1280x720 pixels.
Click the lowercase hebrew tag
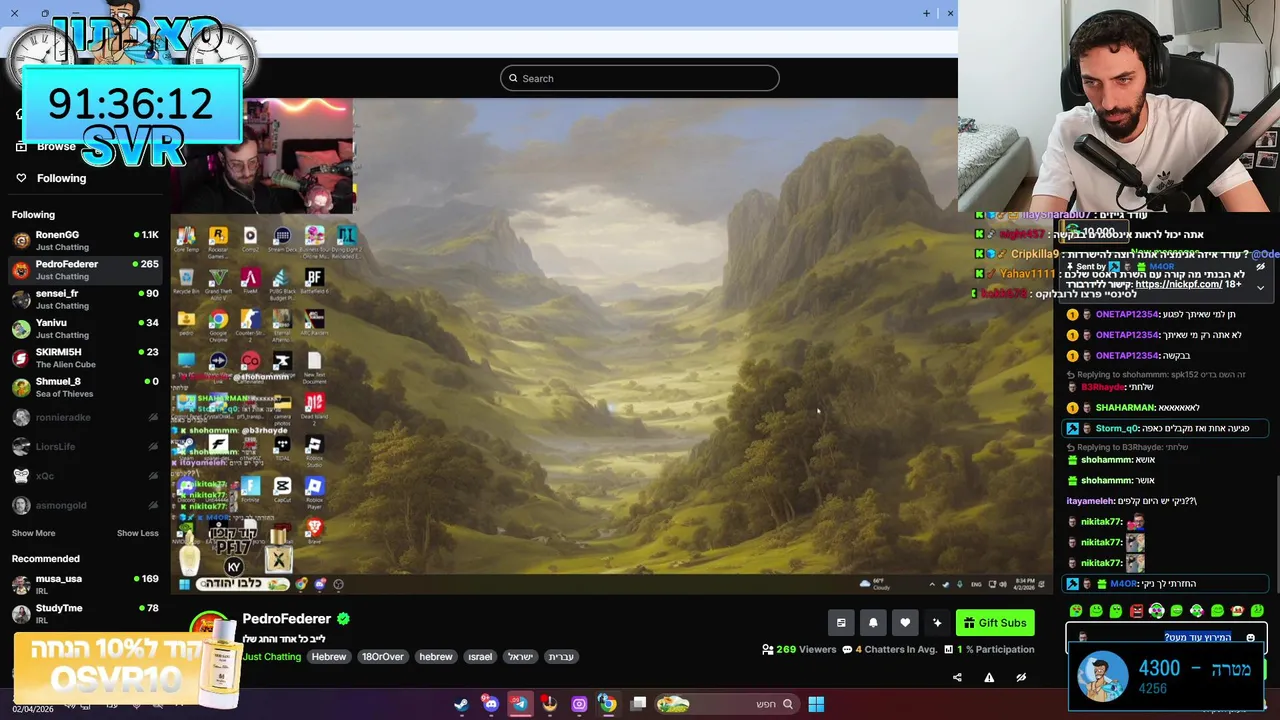pyautogui.click(x=436, y=657)
